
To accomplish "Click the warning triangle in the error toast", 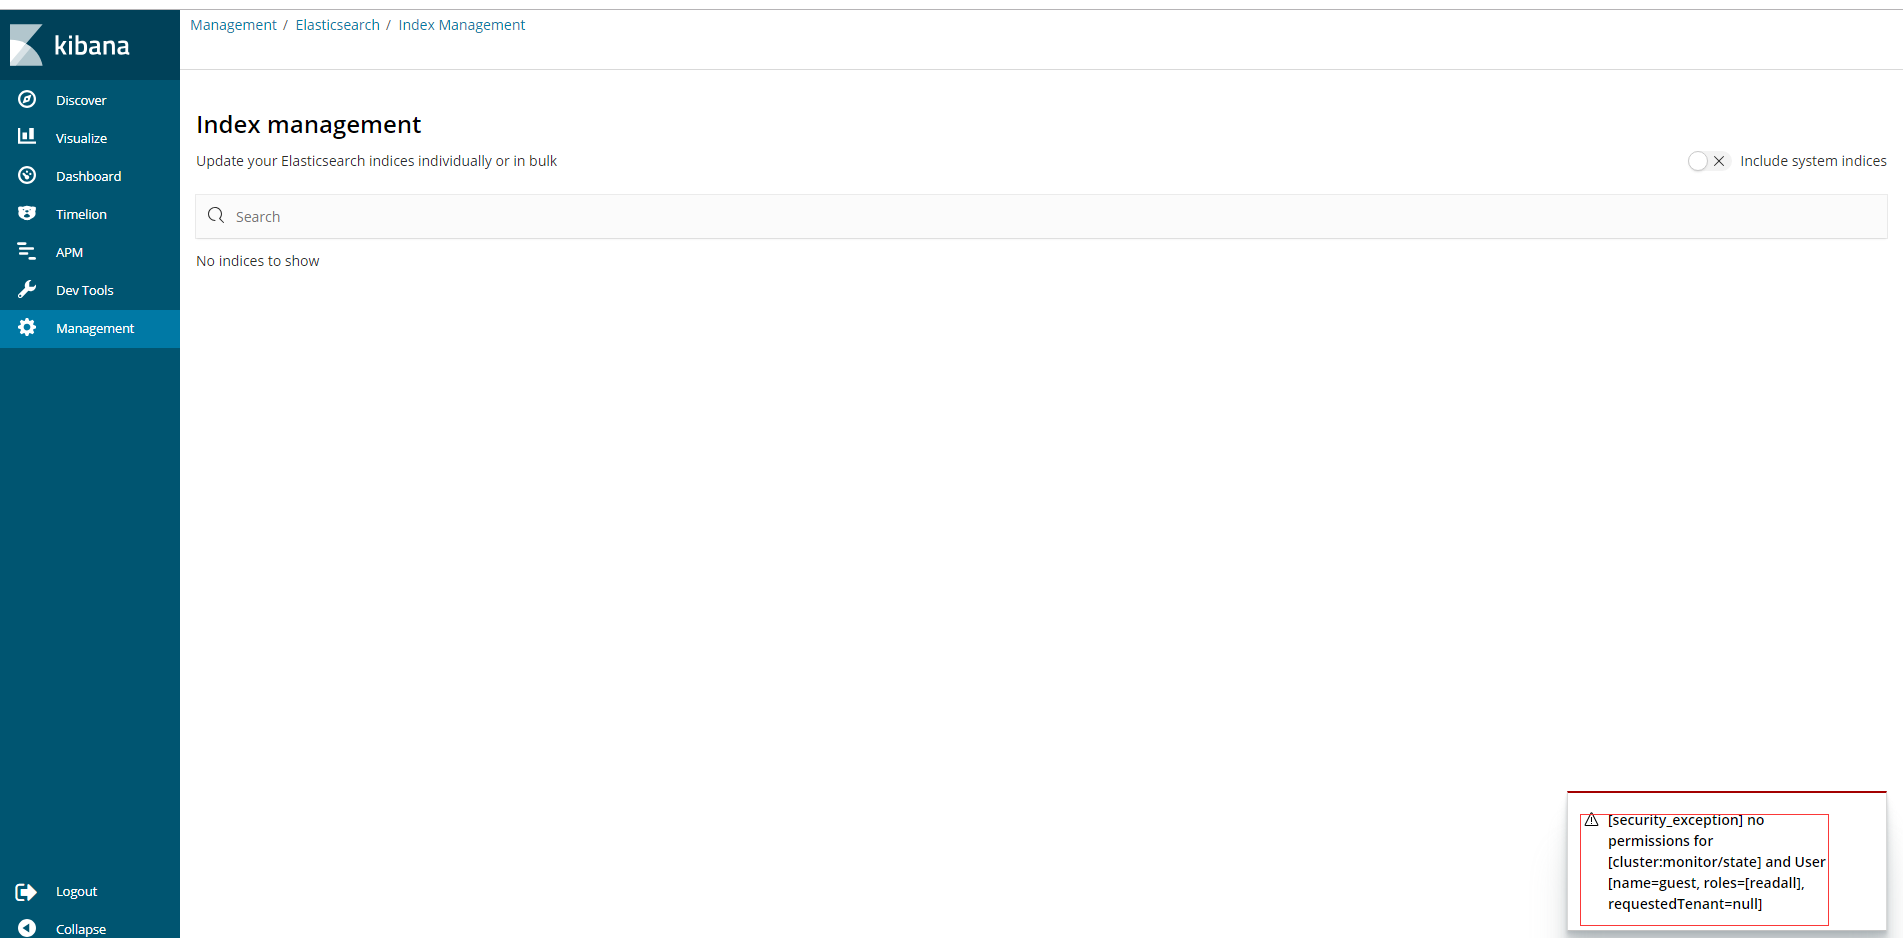I will pos(1592,820).
